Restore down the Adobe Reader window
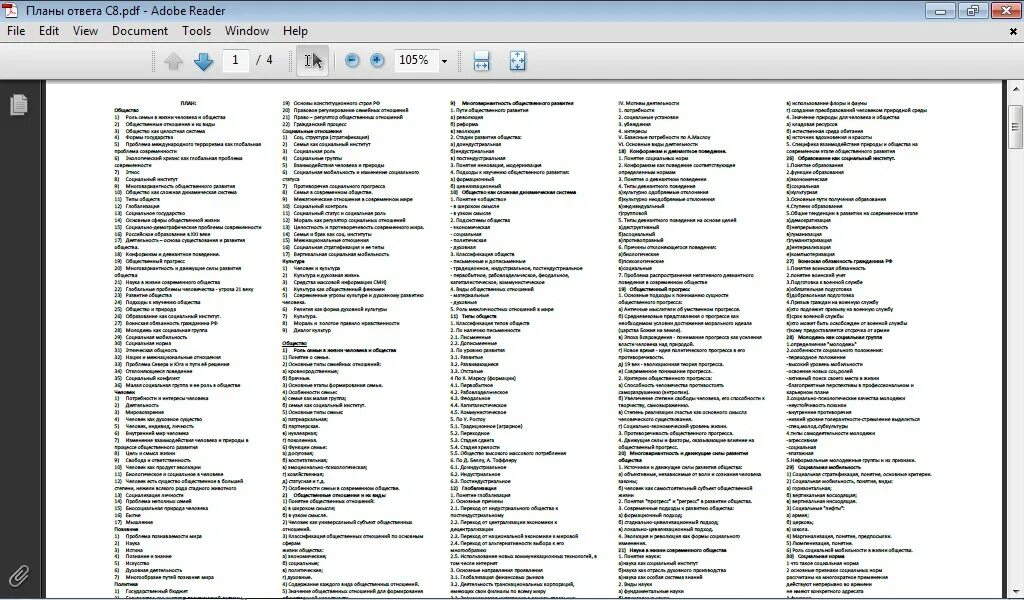 click(972, 11)
